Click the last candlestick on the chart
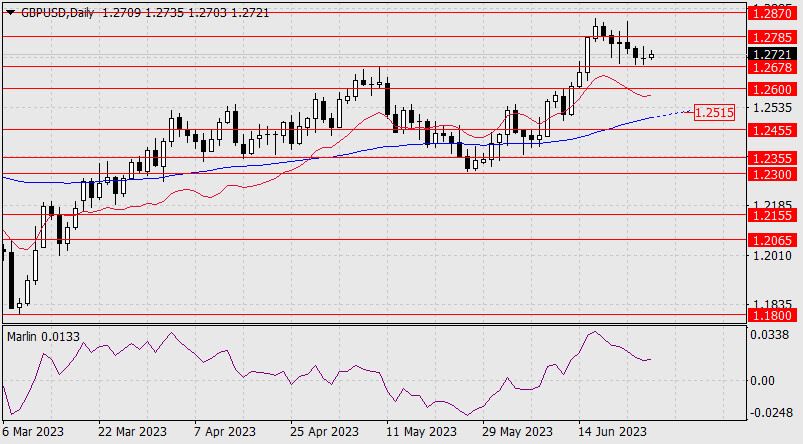The height and width of the screenshot is (444, 803). click(x=651, y=56)
